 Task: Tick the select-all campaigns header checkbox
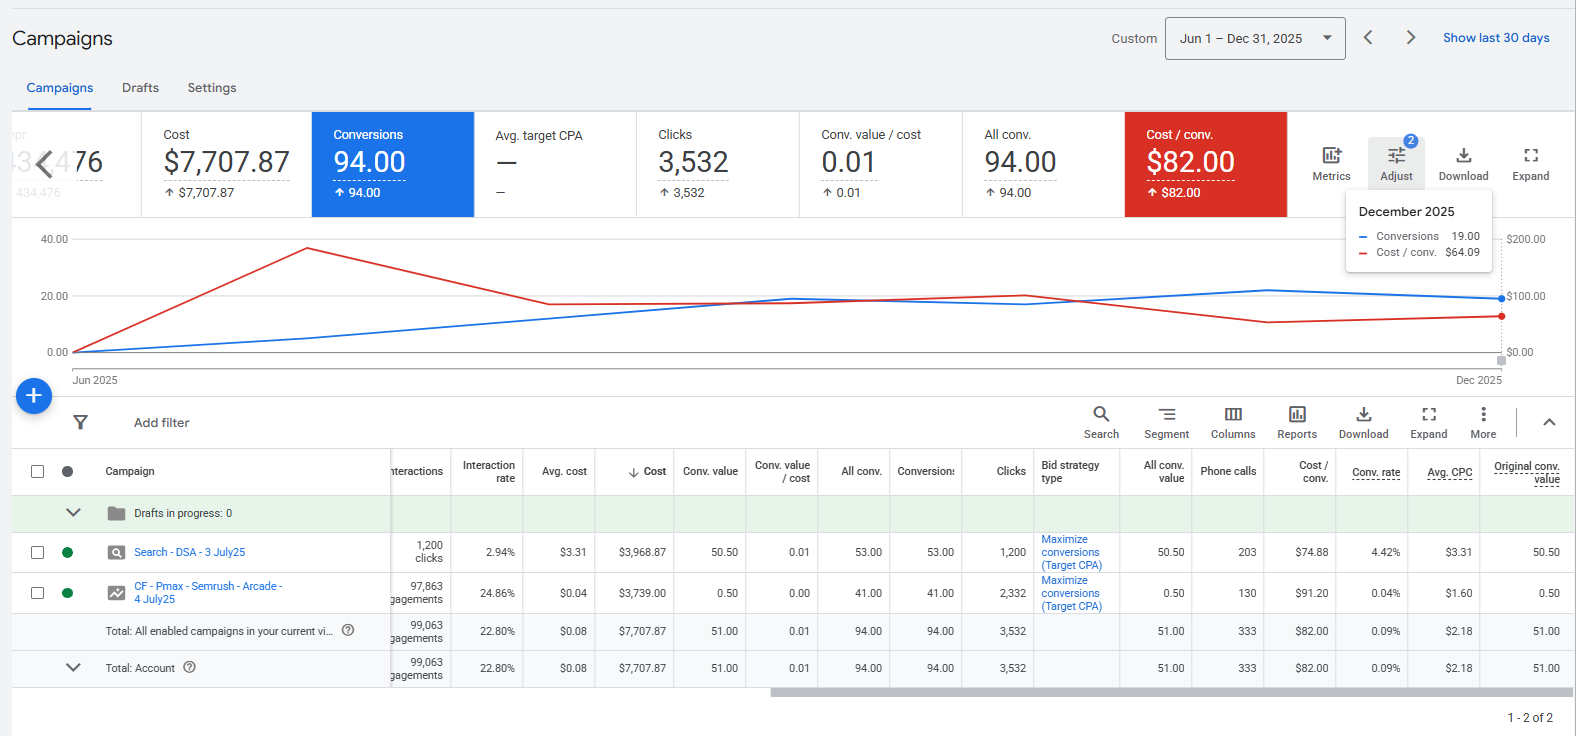tap(38, 471)
